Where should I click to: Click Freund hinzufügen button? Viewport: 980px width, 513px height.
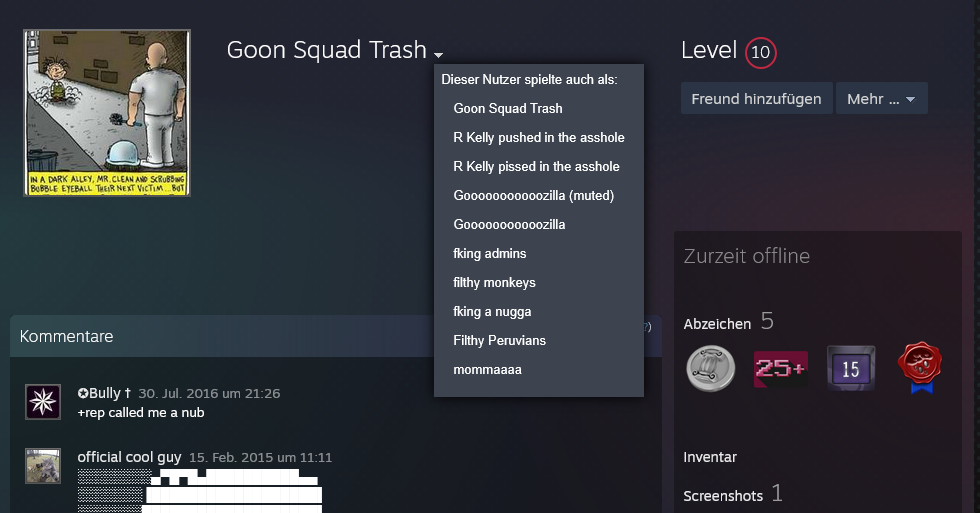click(756, 99)
